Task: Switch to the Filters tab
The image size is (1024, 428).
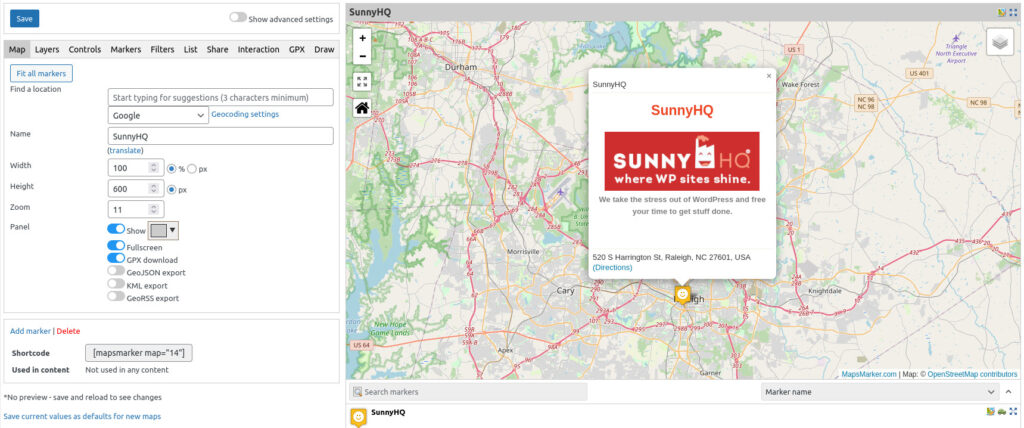Action: [x=163, y=50]
